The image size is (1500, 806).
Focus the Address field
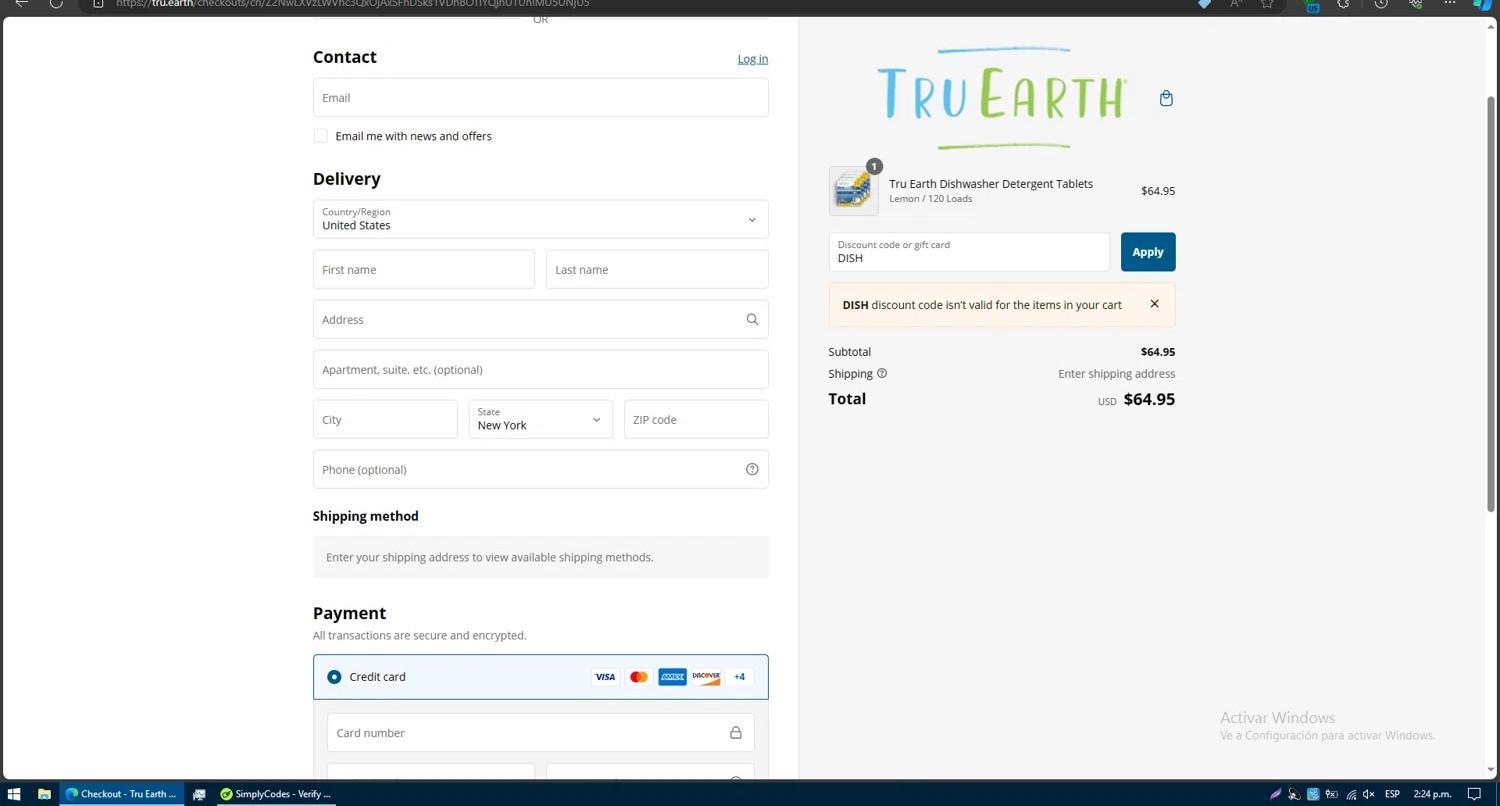(541, 320)
